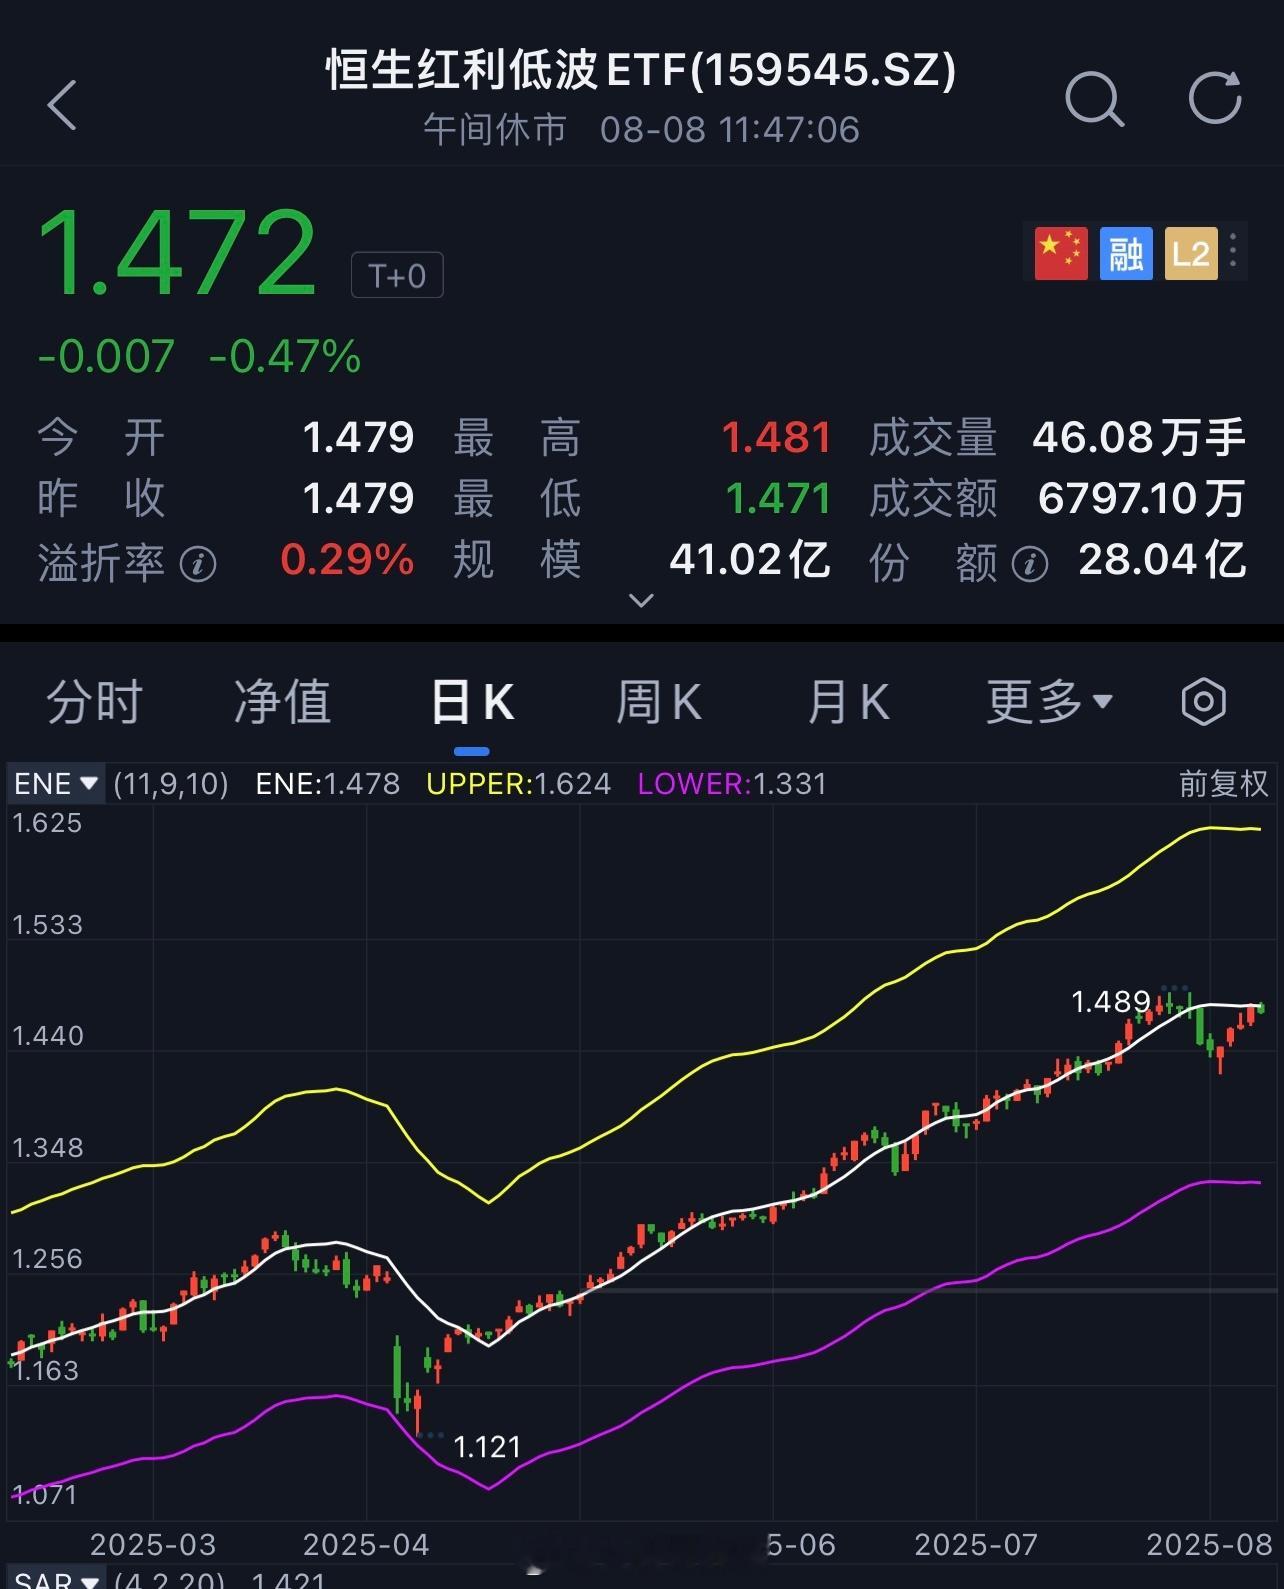Tap the 今开 opening price 1.479

coord(359,438)
